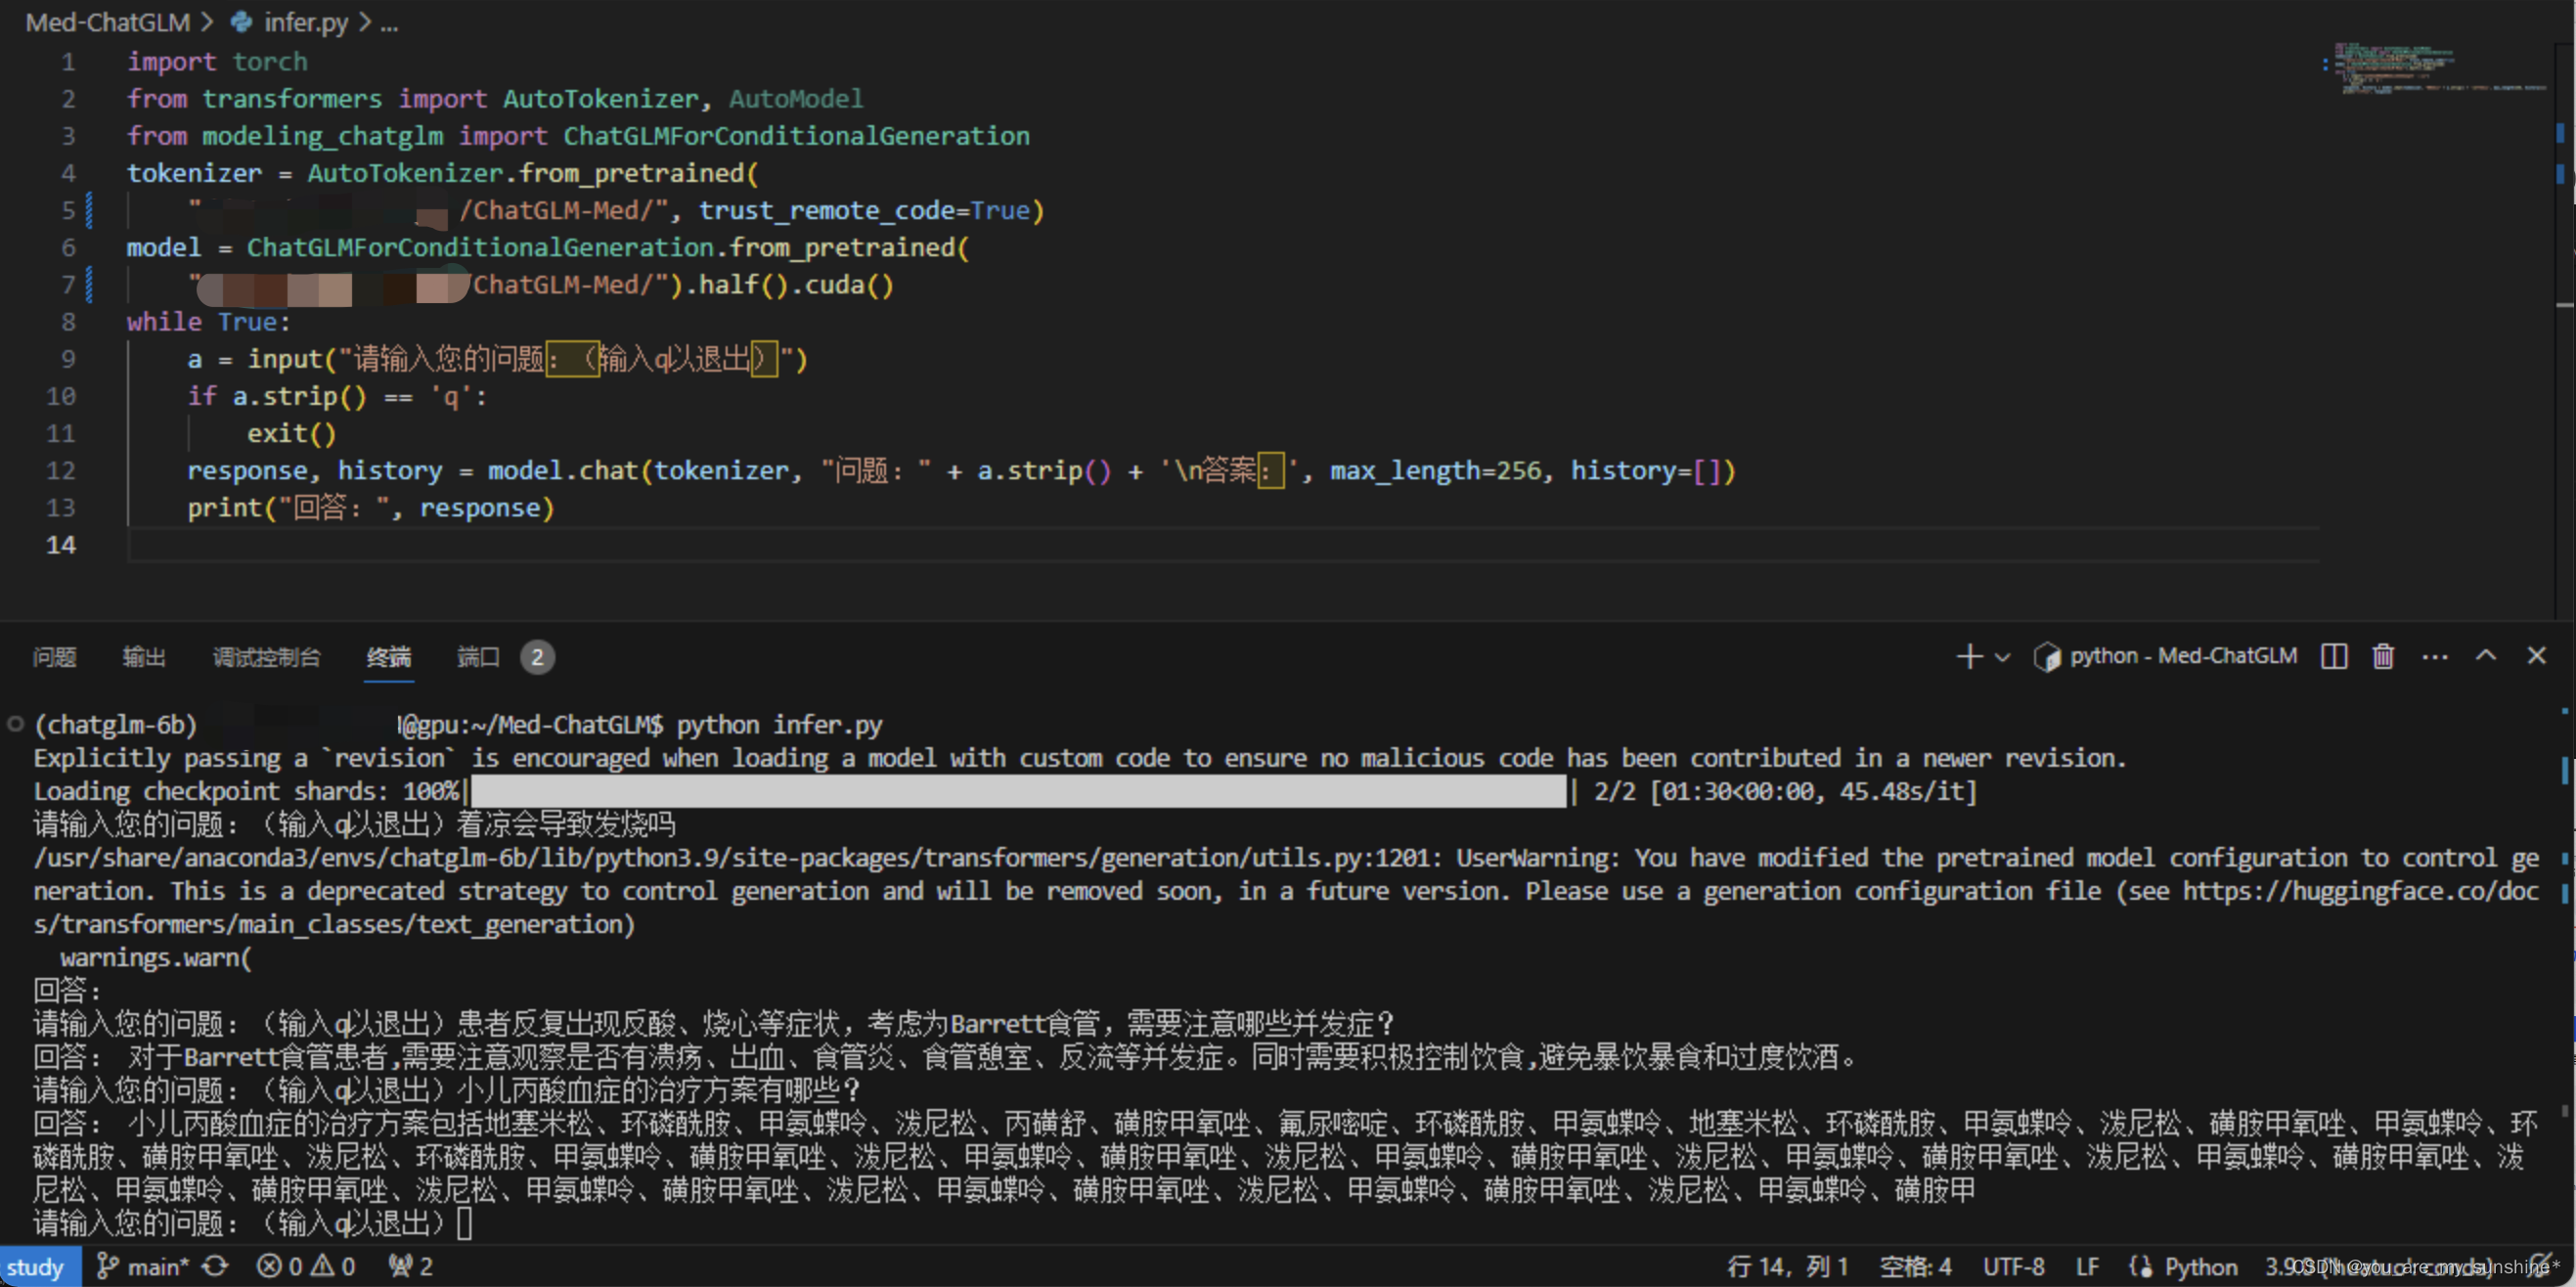
Task: Open the 端口 tab
Action: click(x=478, y=657)
